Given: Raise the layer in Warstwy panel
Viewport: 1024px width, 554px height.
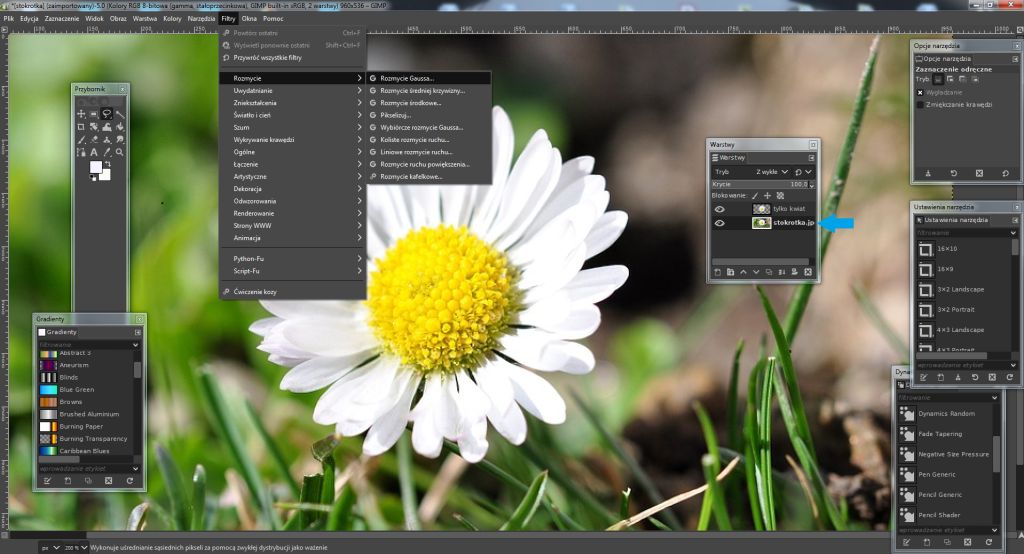Looking at the screenshot, I should [x=743, y=272].
